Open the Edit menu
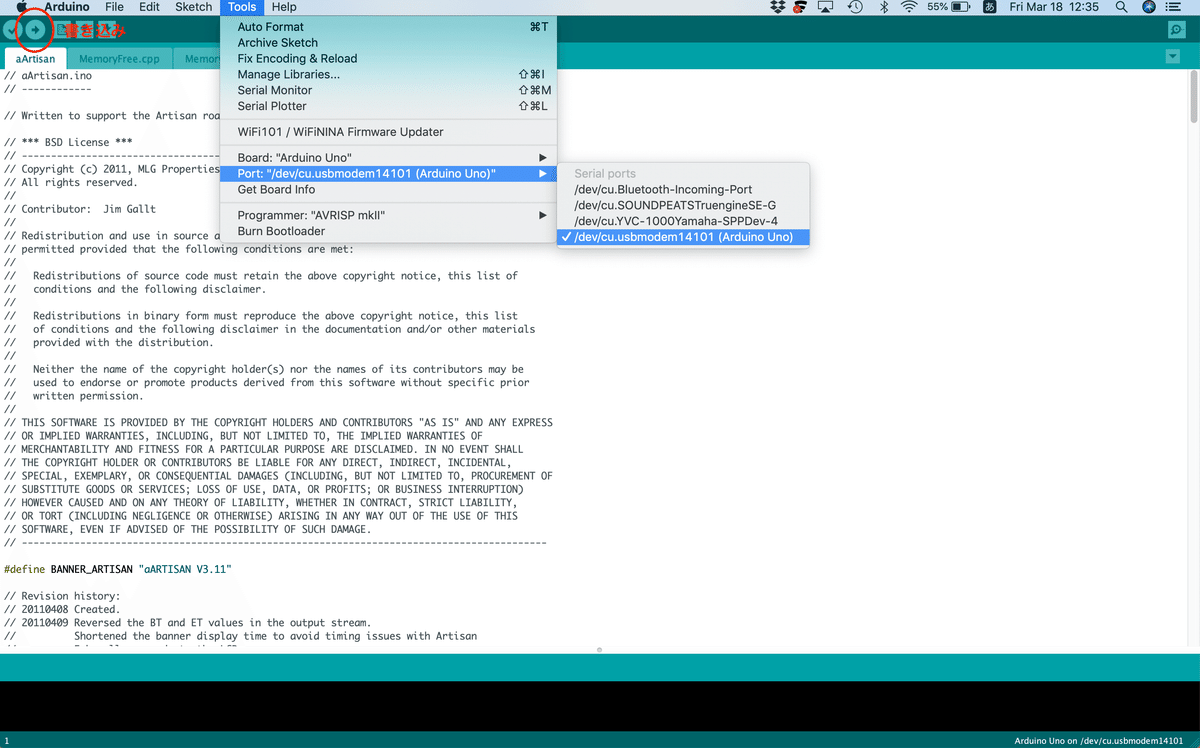The height and width of the screenshot is (748, 1200). coord(150,7)
